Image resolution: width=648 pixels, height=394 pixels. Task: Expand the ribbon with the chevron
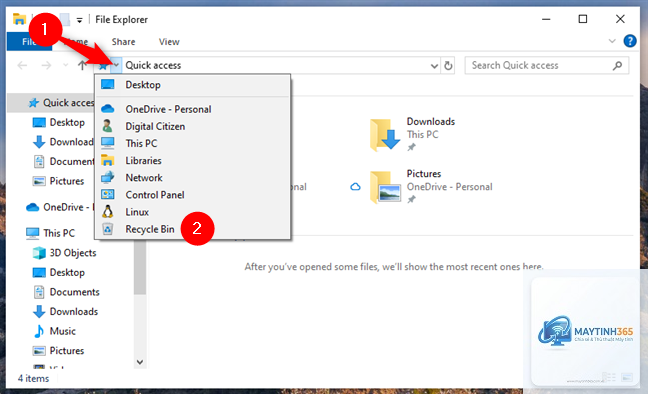tap(612, 41)
